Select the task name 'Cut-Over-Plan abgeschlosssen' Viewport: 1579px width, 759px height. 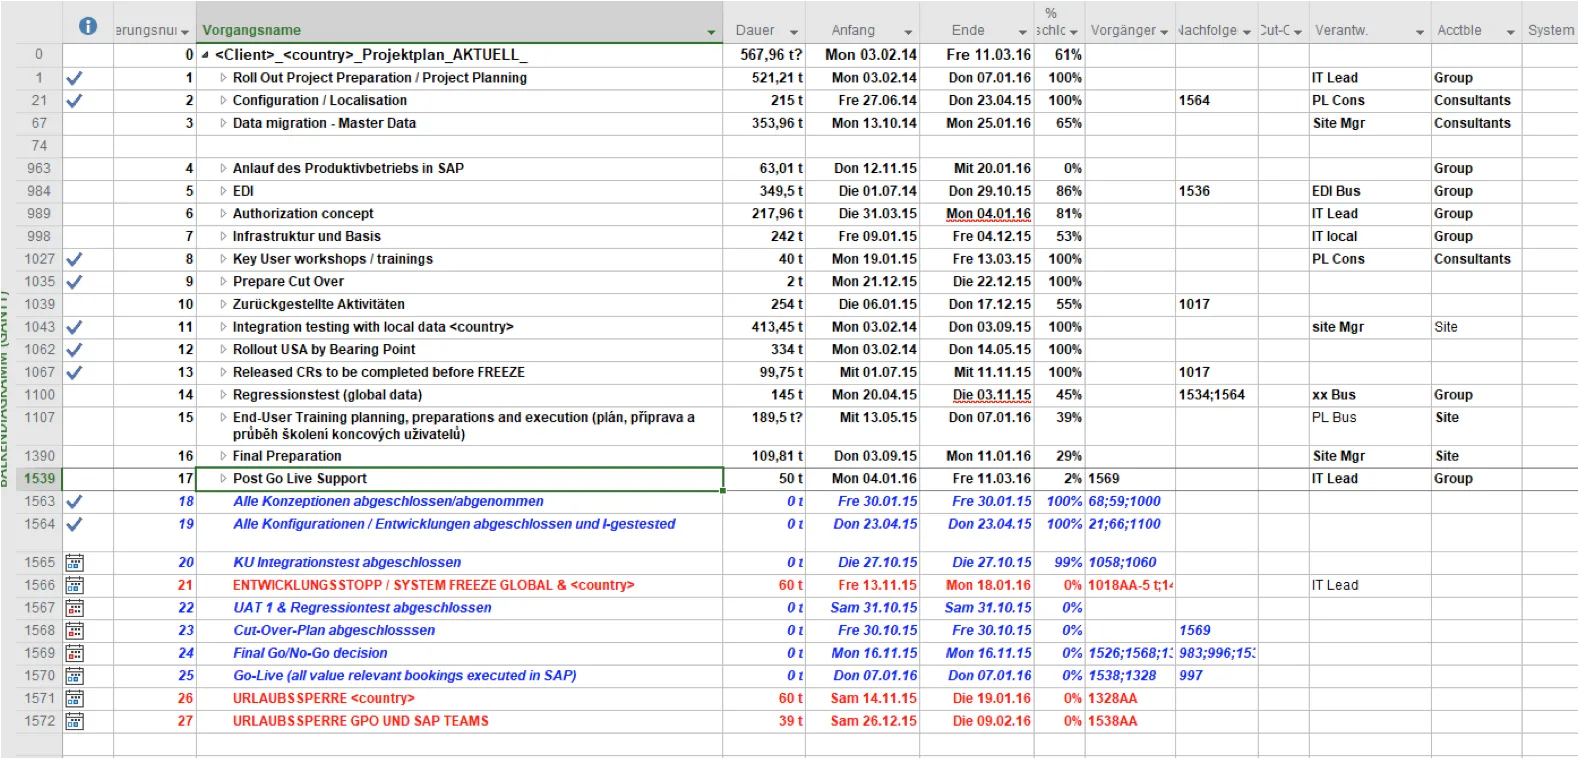tap(334, 631)
